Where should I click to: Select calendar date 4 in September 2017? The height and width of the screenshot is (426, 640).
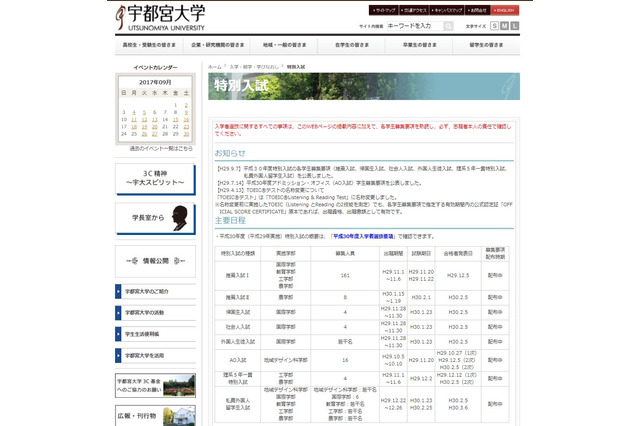point(134,113)
